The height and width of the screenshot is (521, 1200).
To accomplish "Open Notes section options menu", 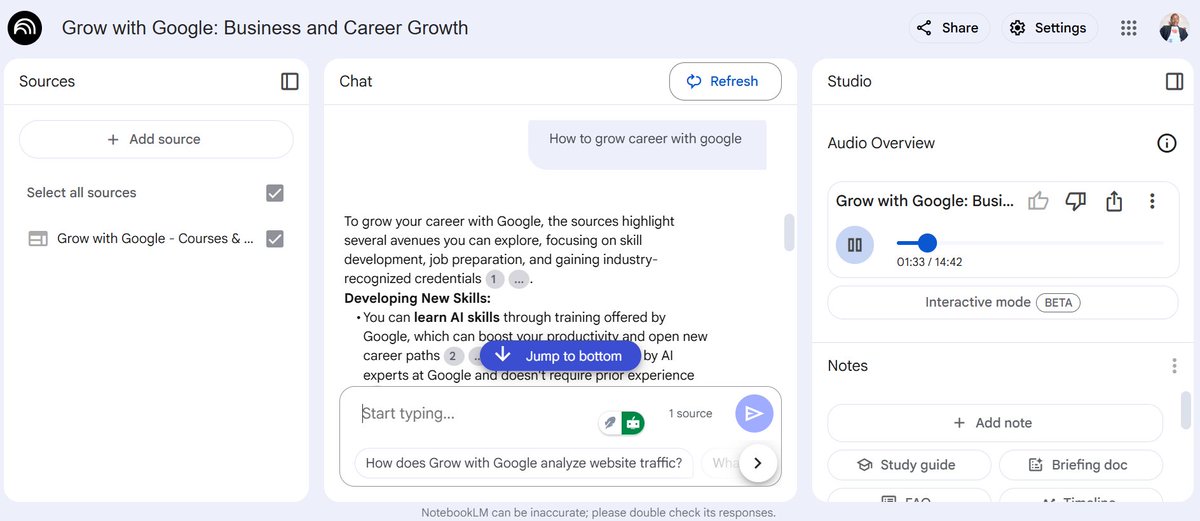I will pos(1174,366).
